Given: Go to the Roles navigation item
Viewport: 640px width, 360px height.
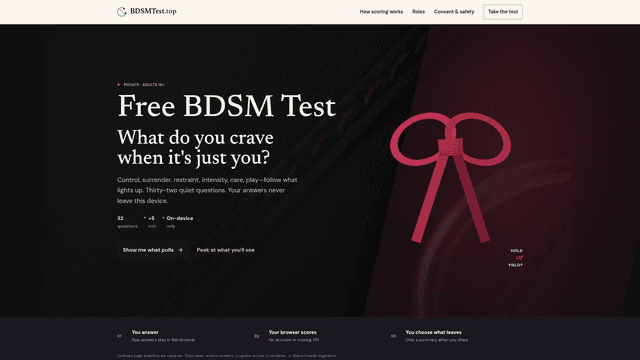Looking at the screenshot, I should click(x=418, y=12).
